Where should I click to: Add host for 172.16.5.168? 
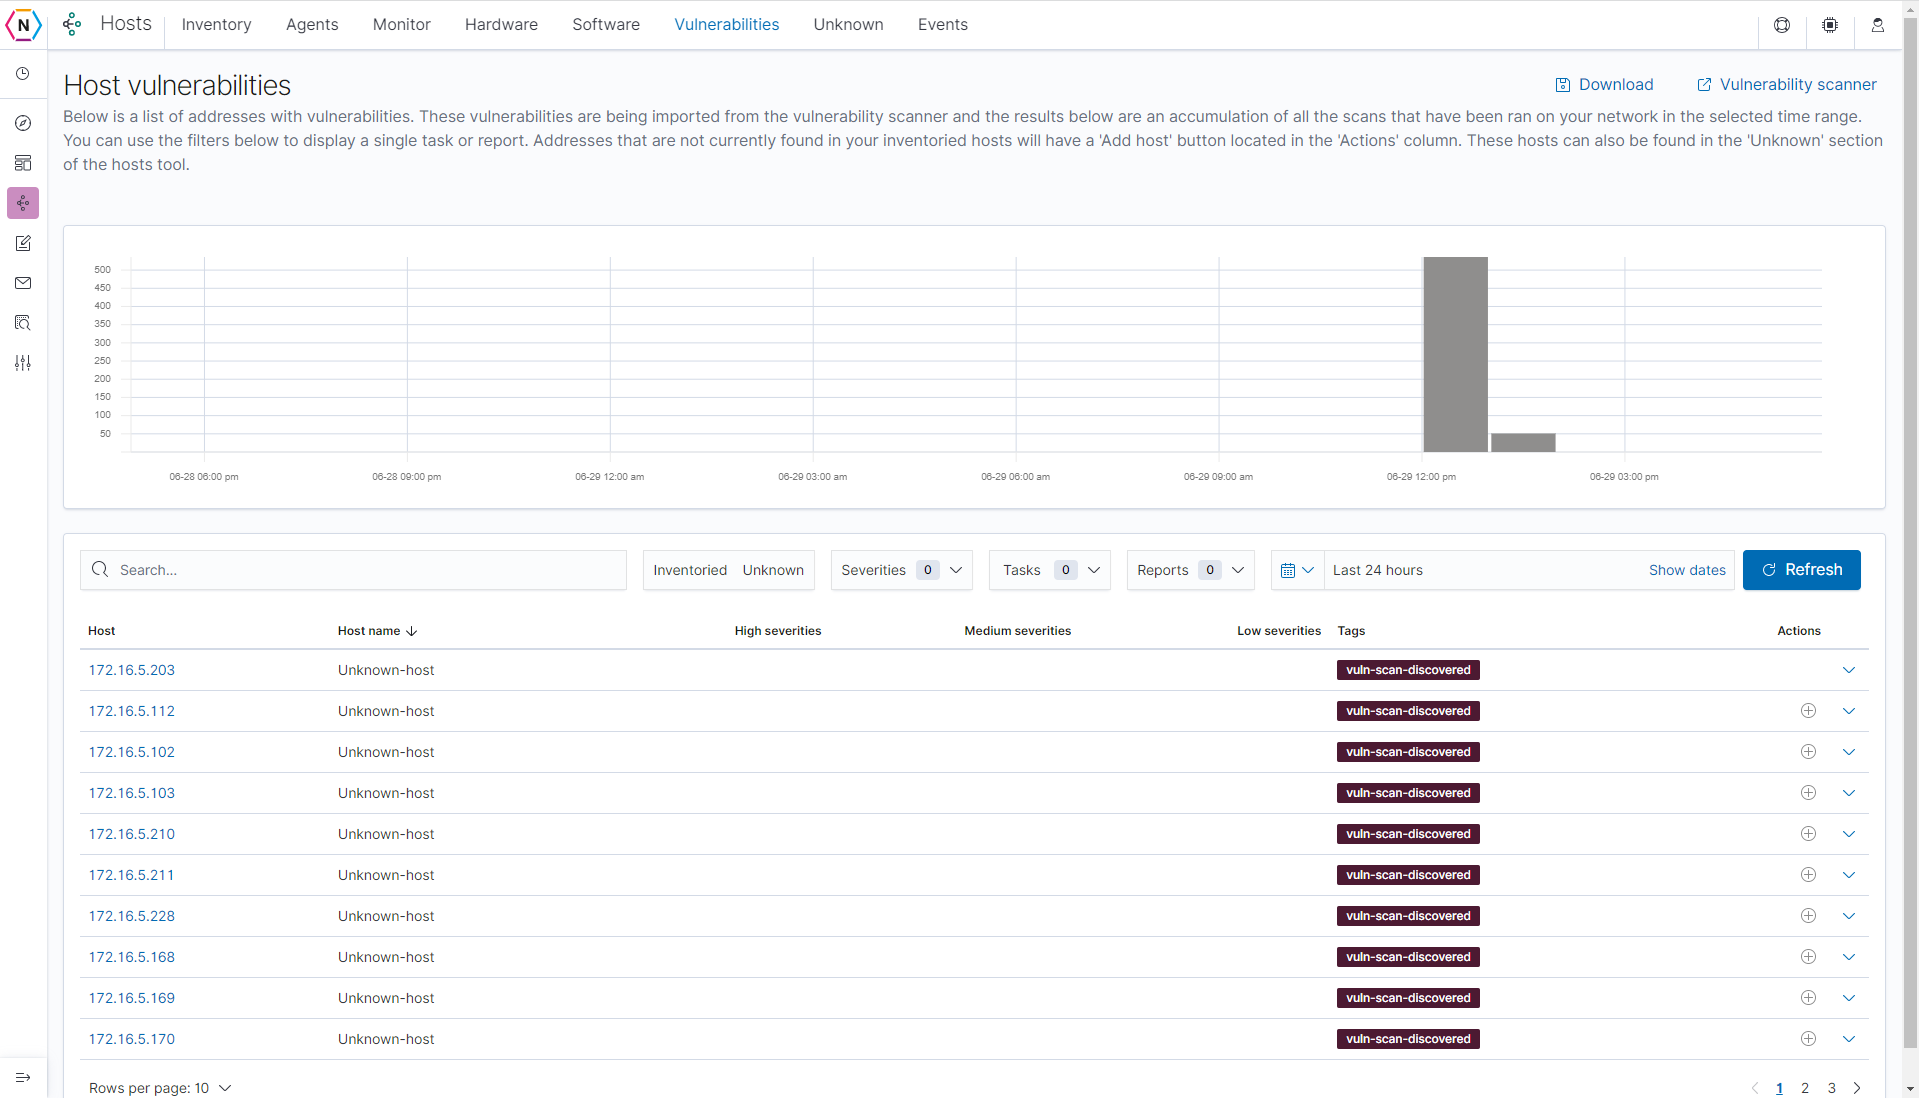click(x=1808, y=957)
